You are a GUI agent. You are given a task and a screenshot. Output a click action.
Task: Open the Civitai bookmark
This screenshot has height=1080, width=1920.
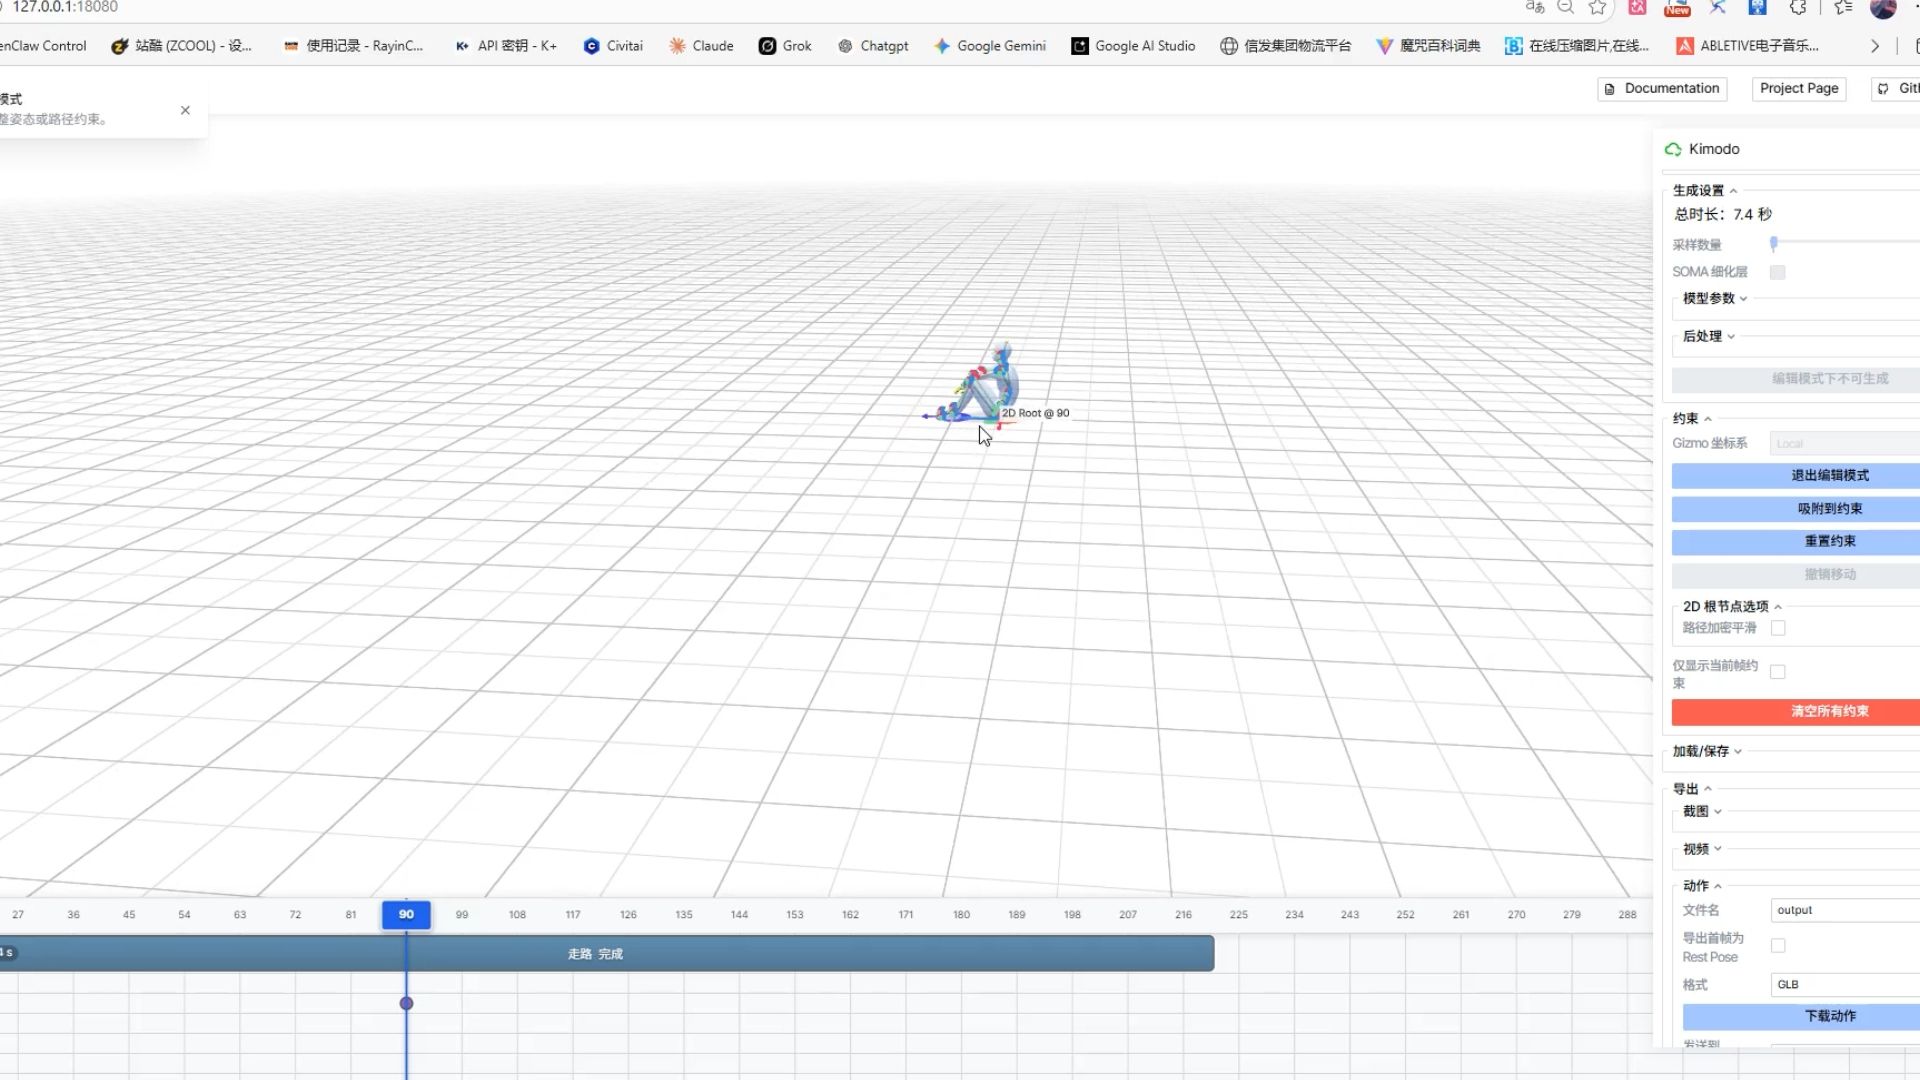click(x=613, y=46)
